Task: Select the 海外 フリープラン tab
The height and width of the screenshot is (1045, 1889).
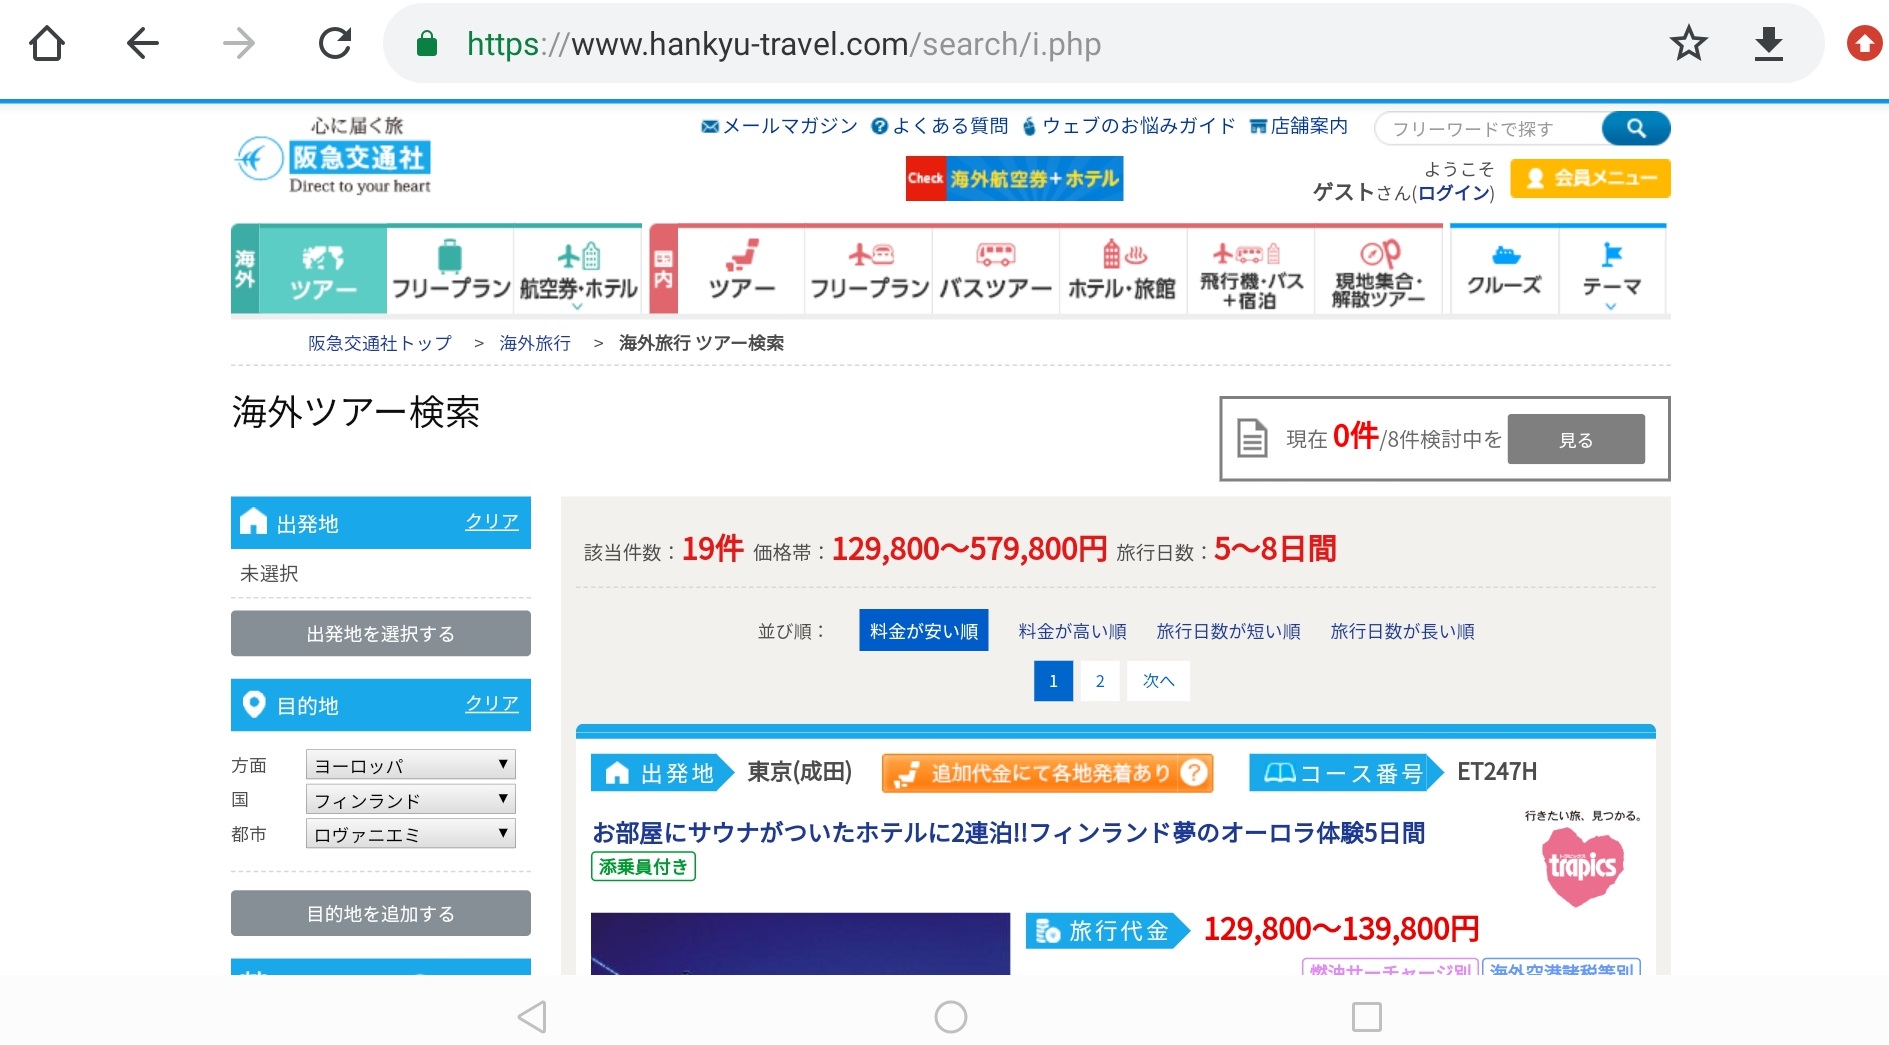Action: coord(450,270)
